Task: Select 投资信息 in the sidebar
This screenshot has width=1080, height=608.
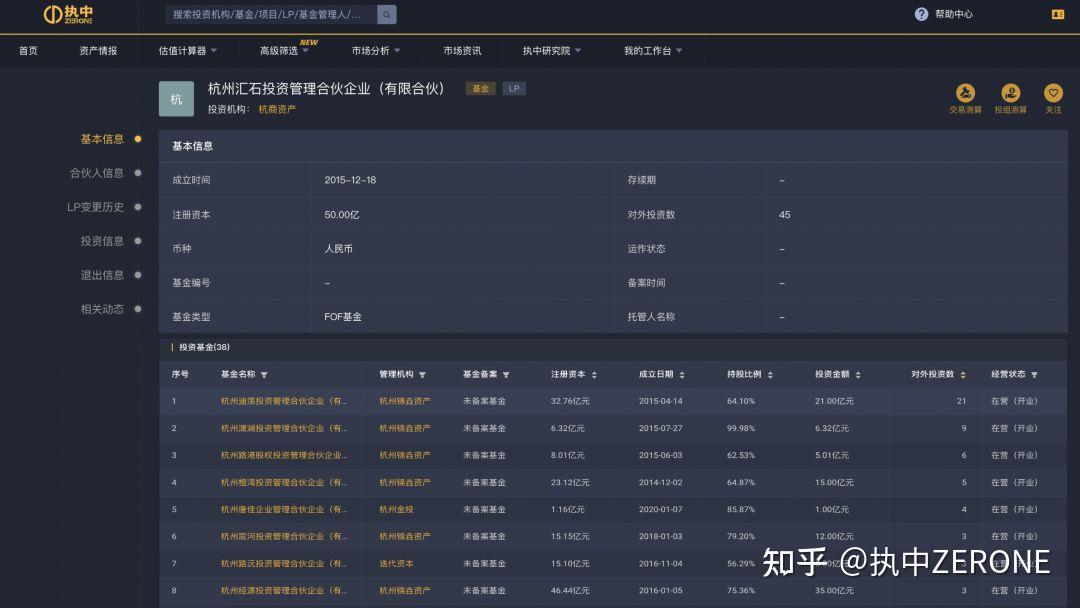Action: coord(102,241)
